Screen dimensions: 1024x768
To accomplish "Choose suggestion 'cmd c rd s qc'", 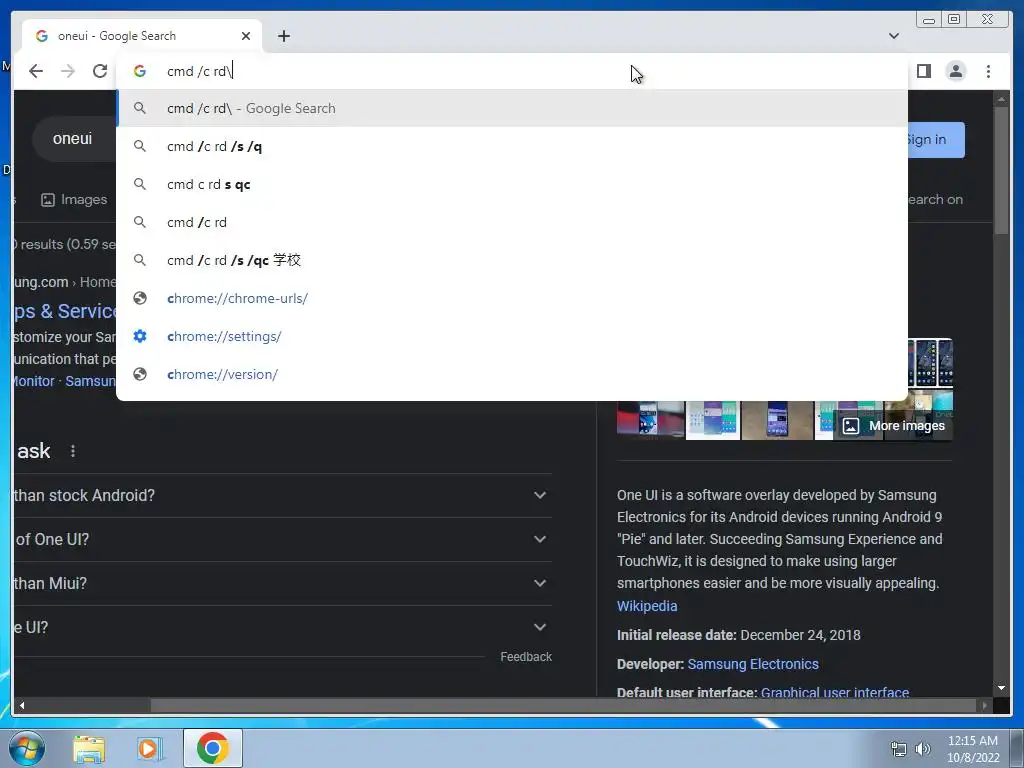I will pos(512,184).
